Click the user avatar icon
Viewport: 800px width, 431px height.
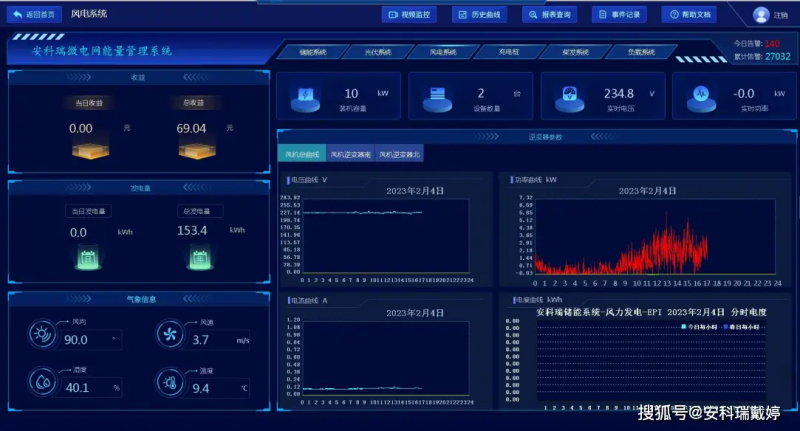[x=761, y=15]
